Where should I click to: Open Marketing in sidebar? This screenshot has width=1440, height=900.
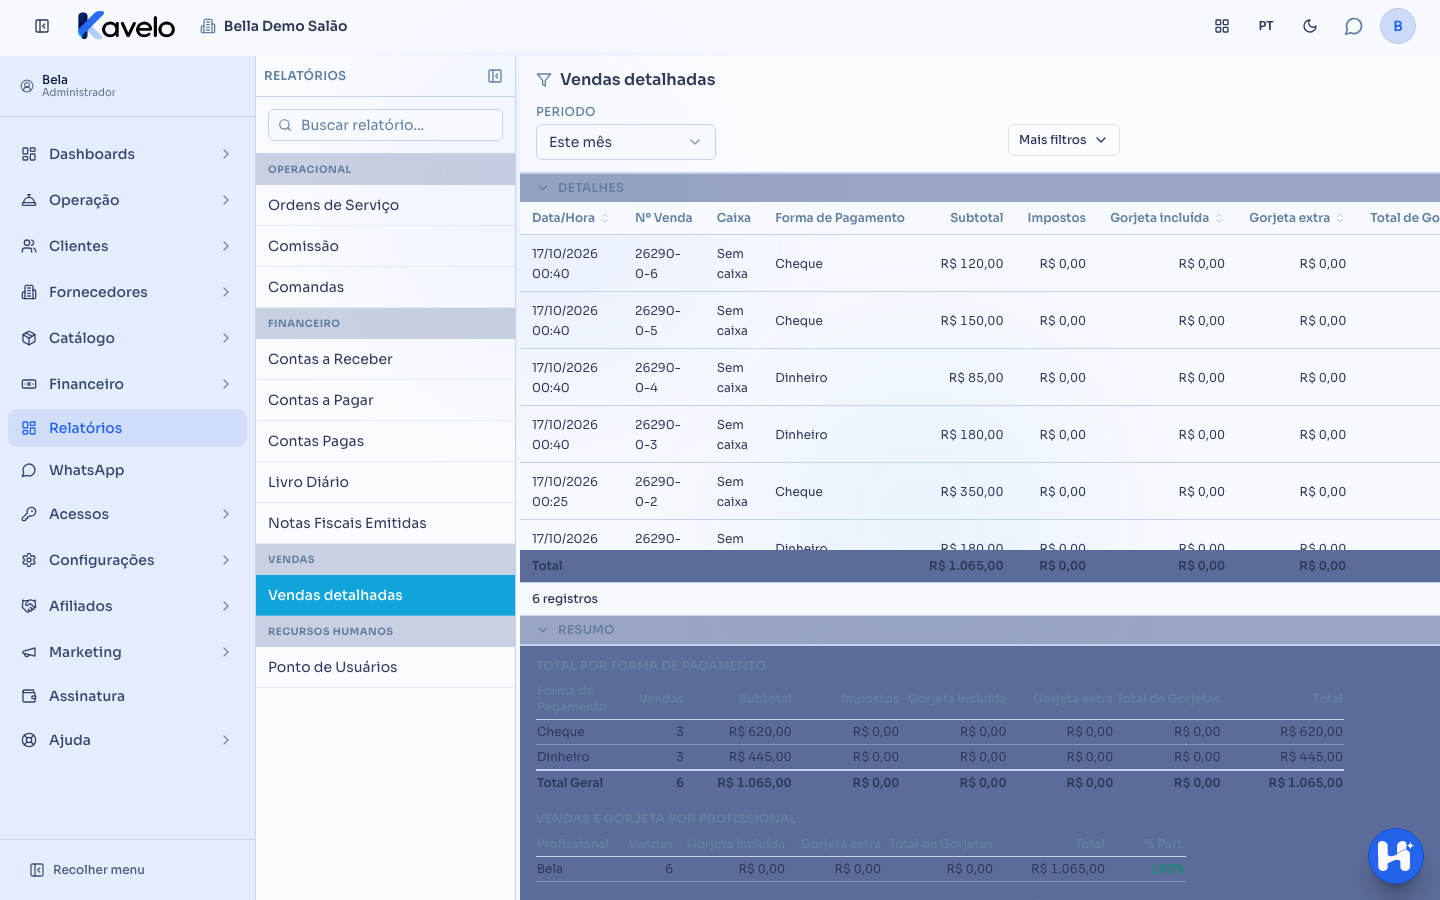coord(127,652)
